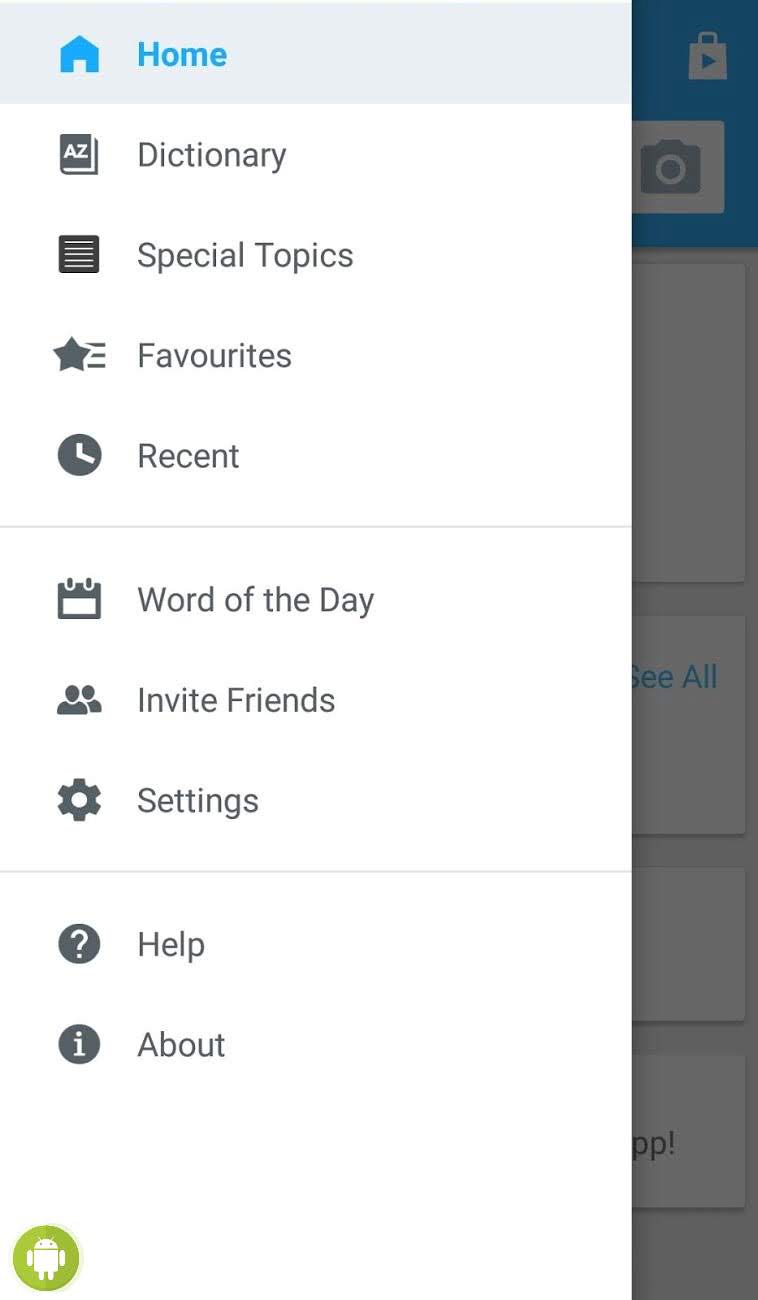Click the Invite Friends people icon

[79, 700]
